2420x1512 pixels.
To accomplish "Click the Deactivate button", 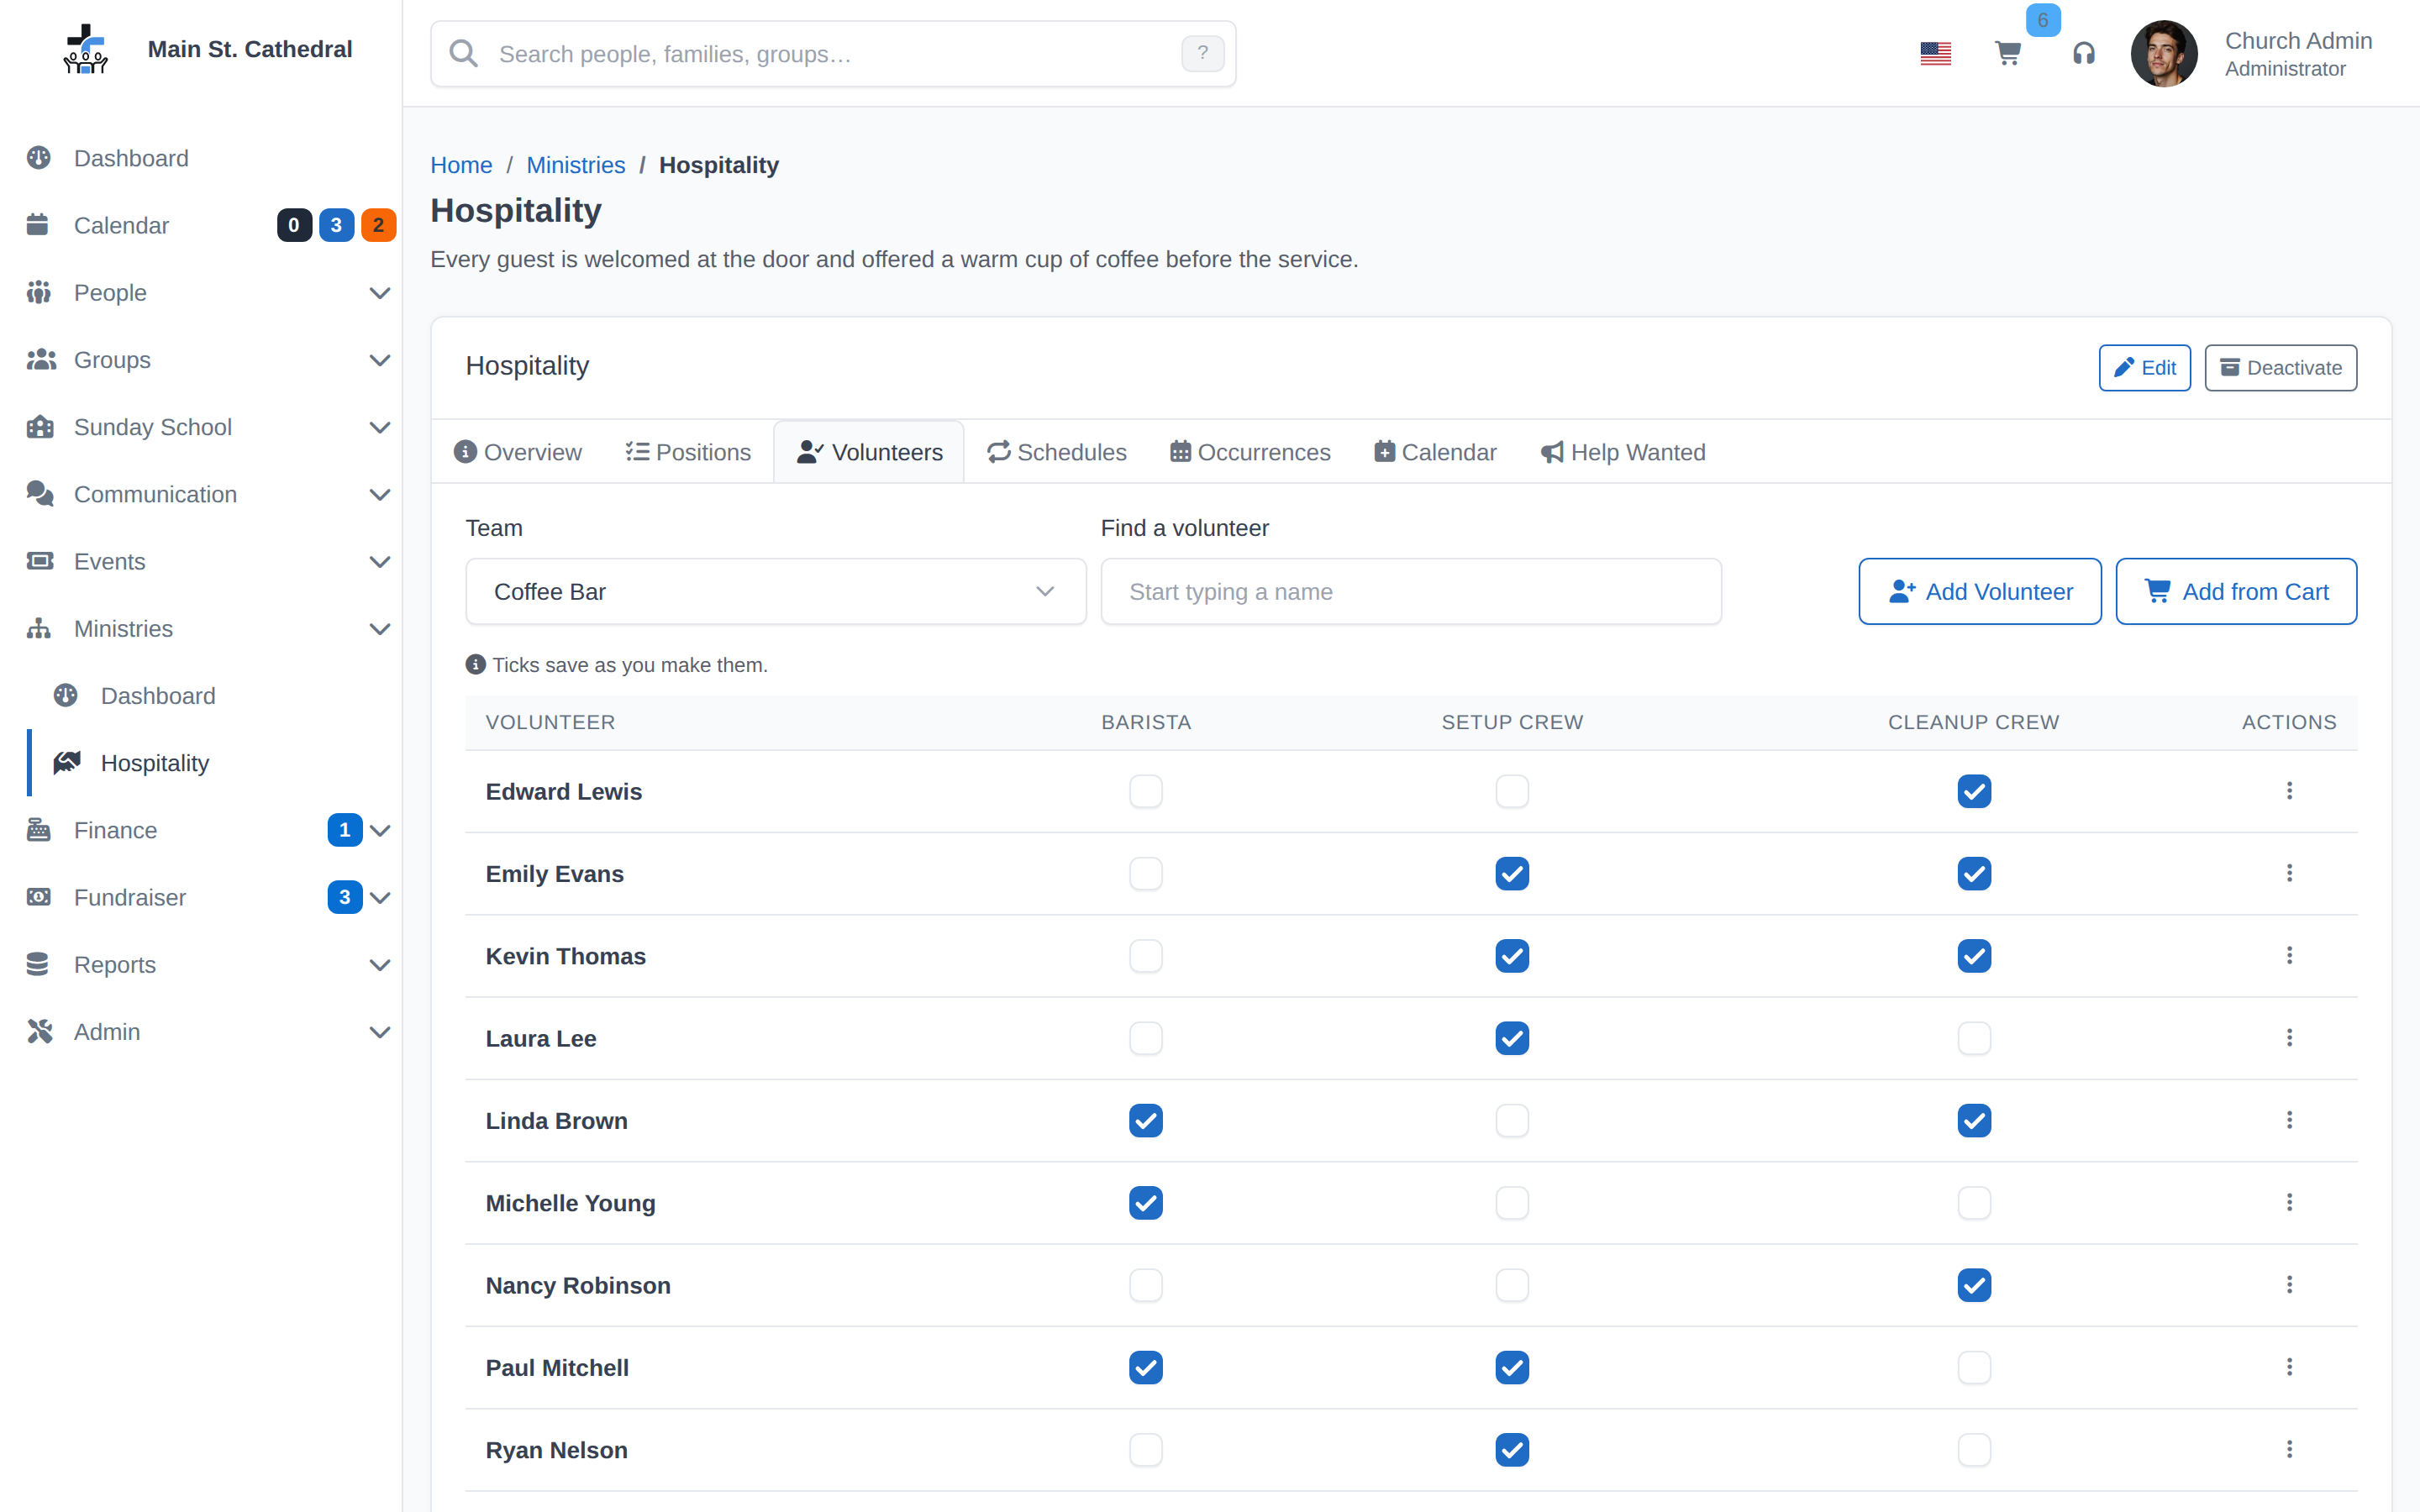I will point(2280,368).
